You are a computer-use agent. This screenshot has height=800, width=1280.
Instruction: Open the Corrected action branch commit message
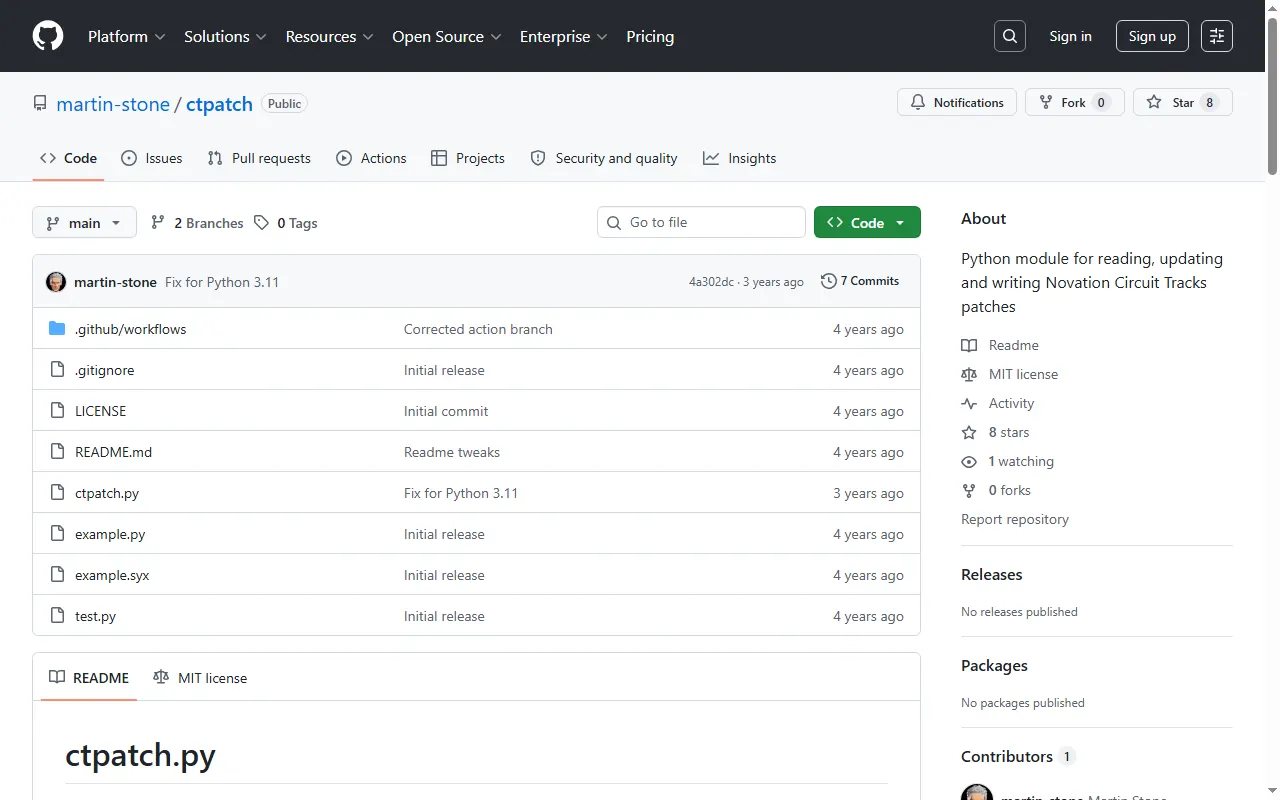478,329
